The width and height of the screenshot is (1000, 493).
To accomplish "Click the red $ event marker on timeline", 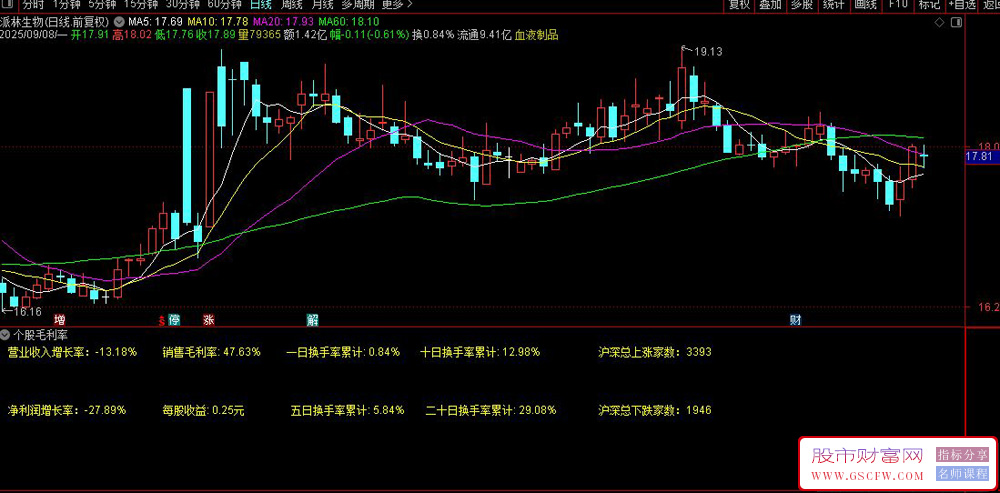I will [x=162, y=320].
